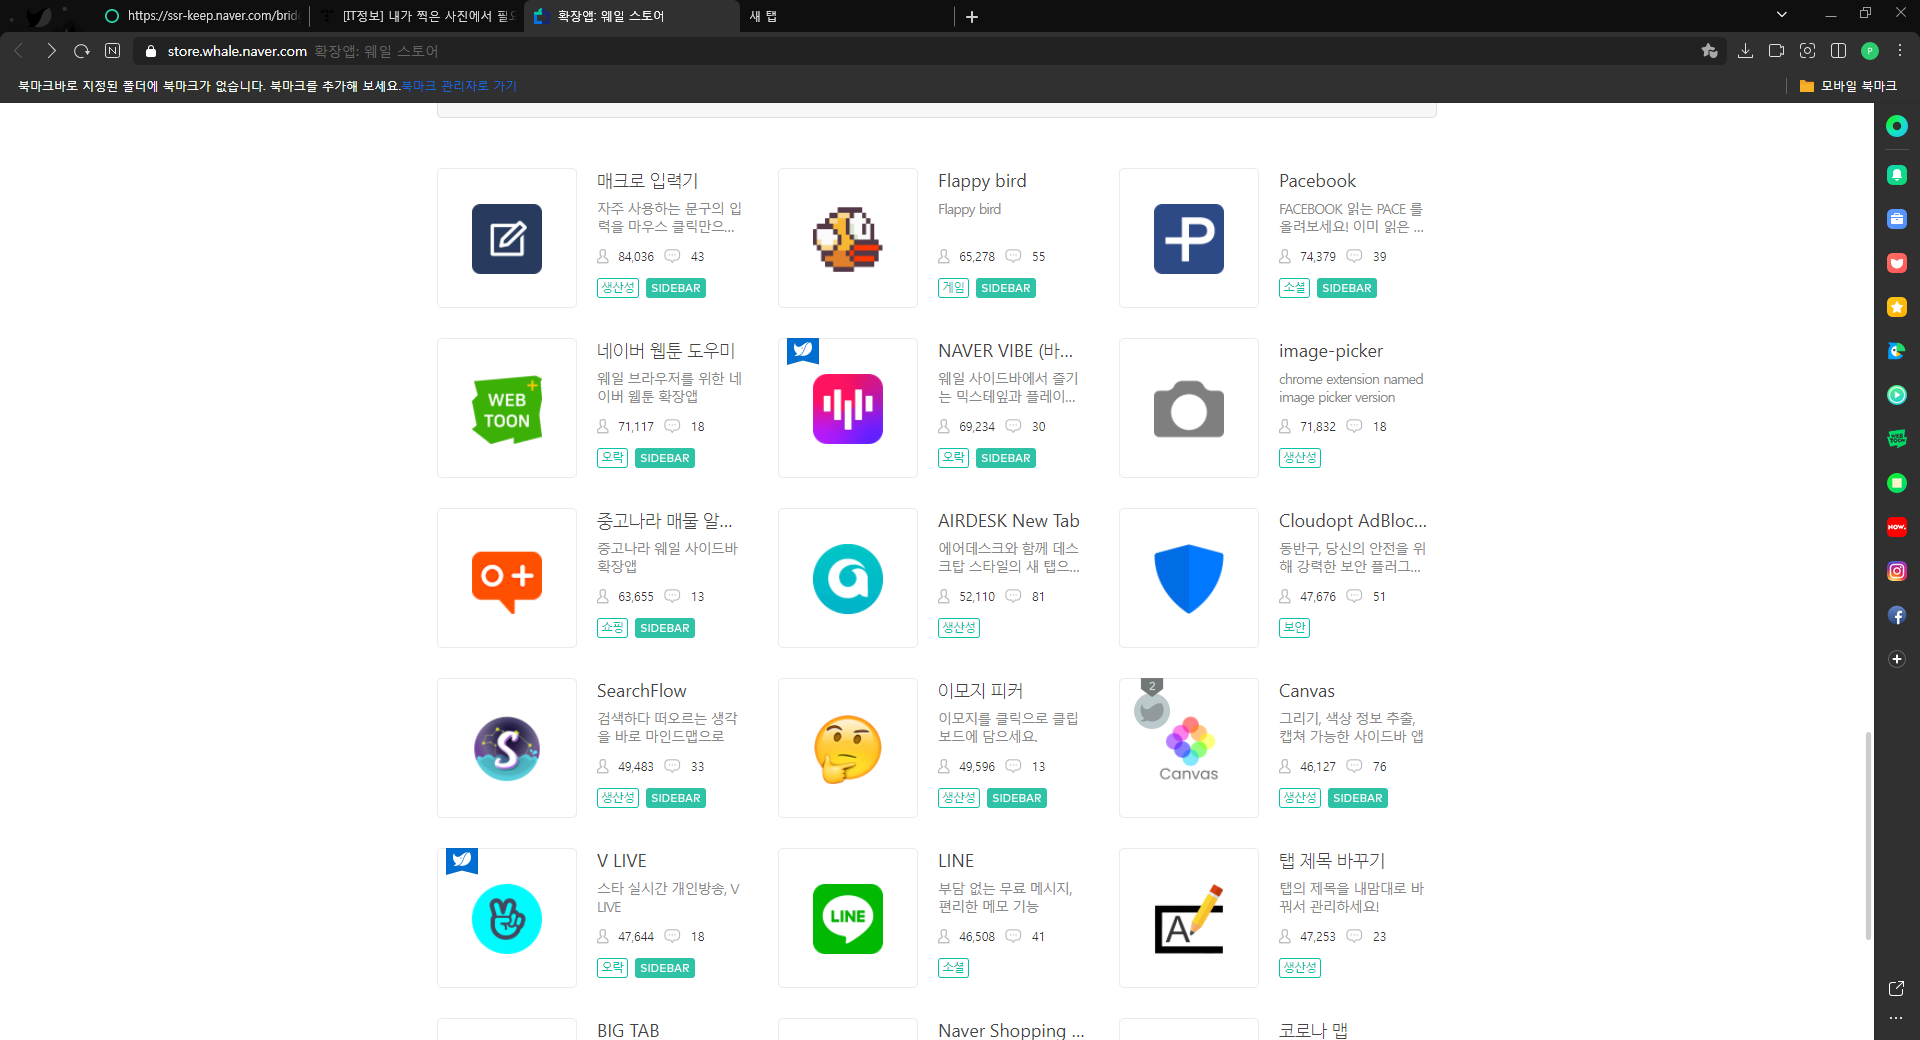Open the 모바일 북마크 folder
Screen dimensions: 1920x1040
pos(1848,86)
